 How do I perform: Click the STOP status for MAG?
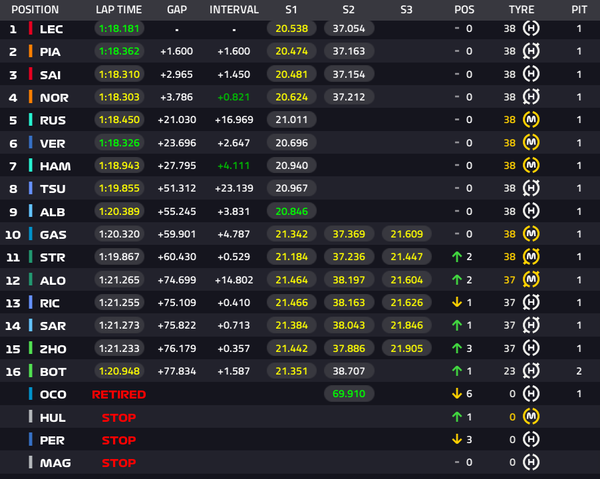pyautogui.click(x=119, y=463)
